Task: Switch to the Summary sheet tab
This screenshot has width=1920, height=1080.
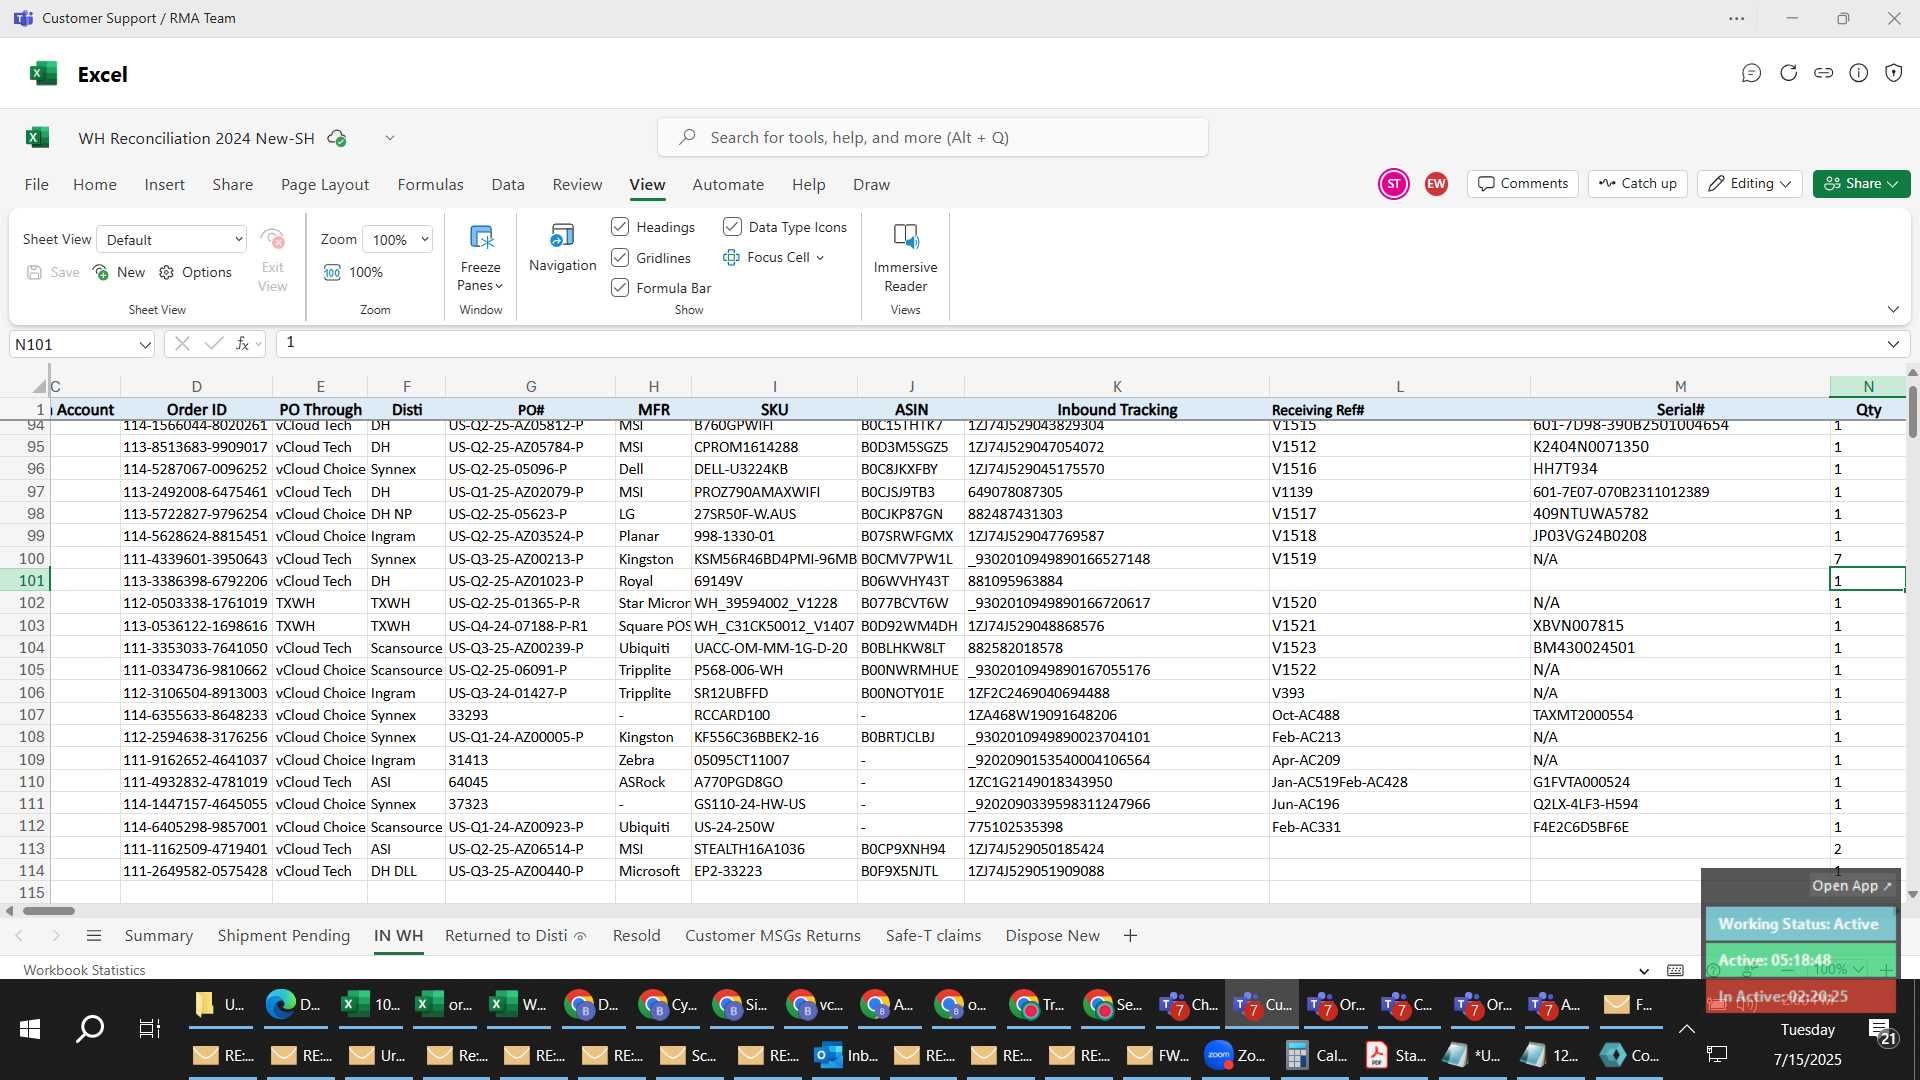Action: (x=159, y=936)
